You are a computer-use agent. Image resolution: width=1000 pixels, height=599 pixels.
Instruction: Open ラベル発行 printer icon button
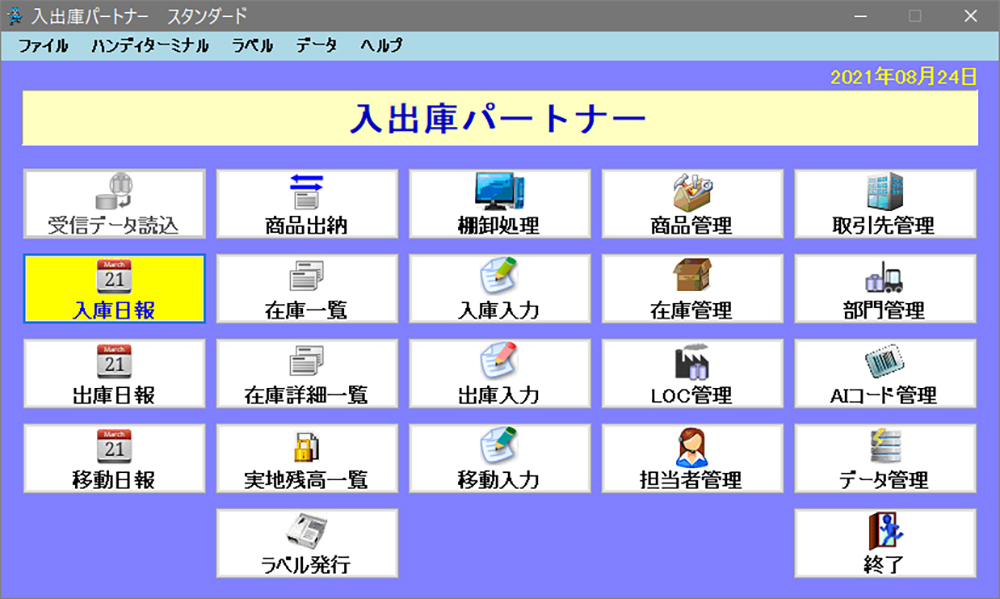click(307, 544)
